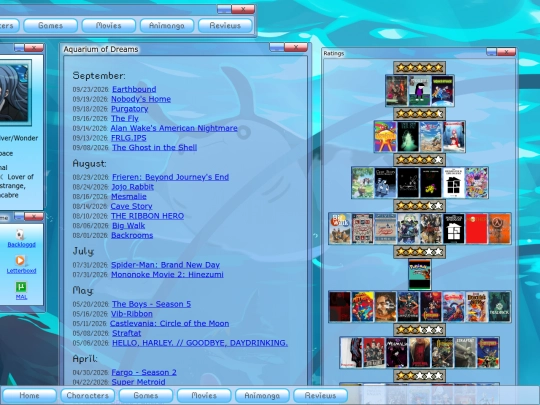Image resolution: width=540 pixels, height=405 pixels.
Task: Select the grey Straftat poster
Action: tap(465, 353)
